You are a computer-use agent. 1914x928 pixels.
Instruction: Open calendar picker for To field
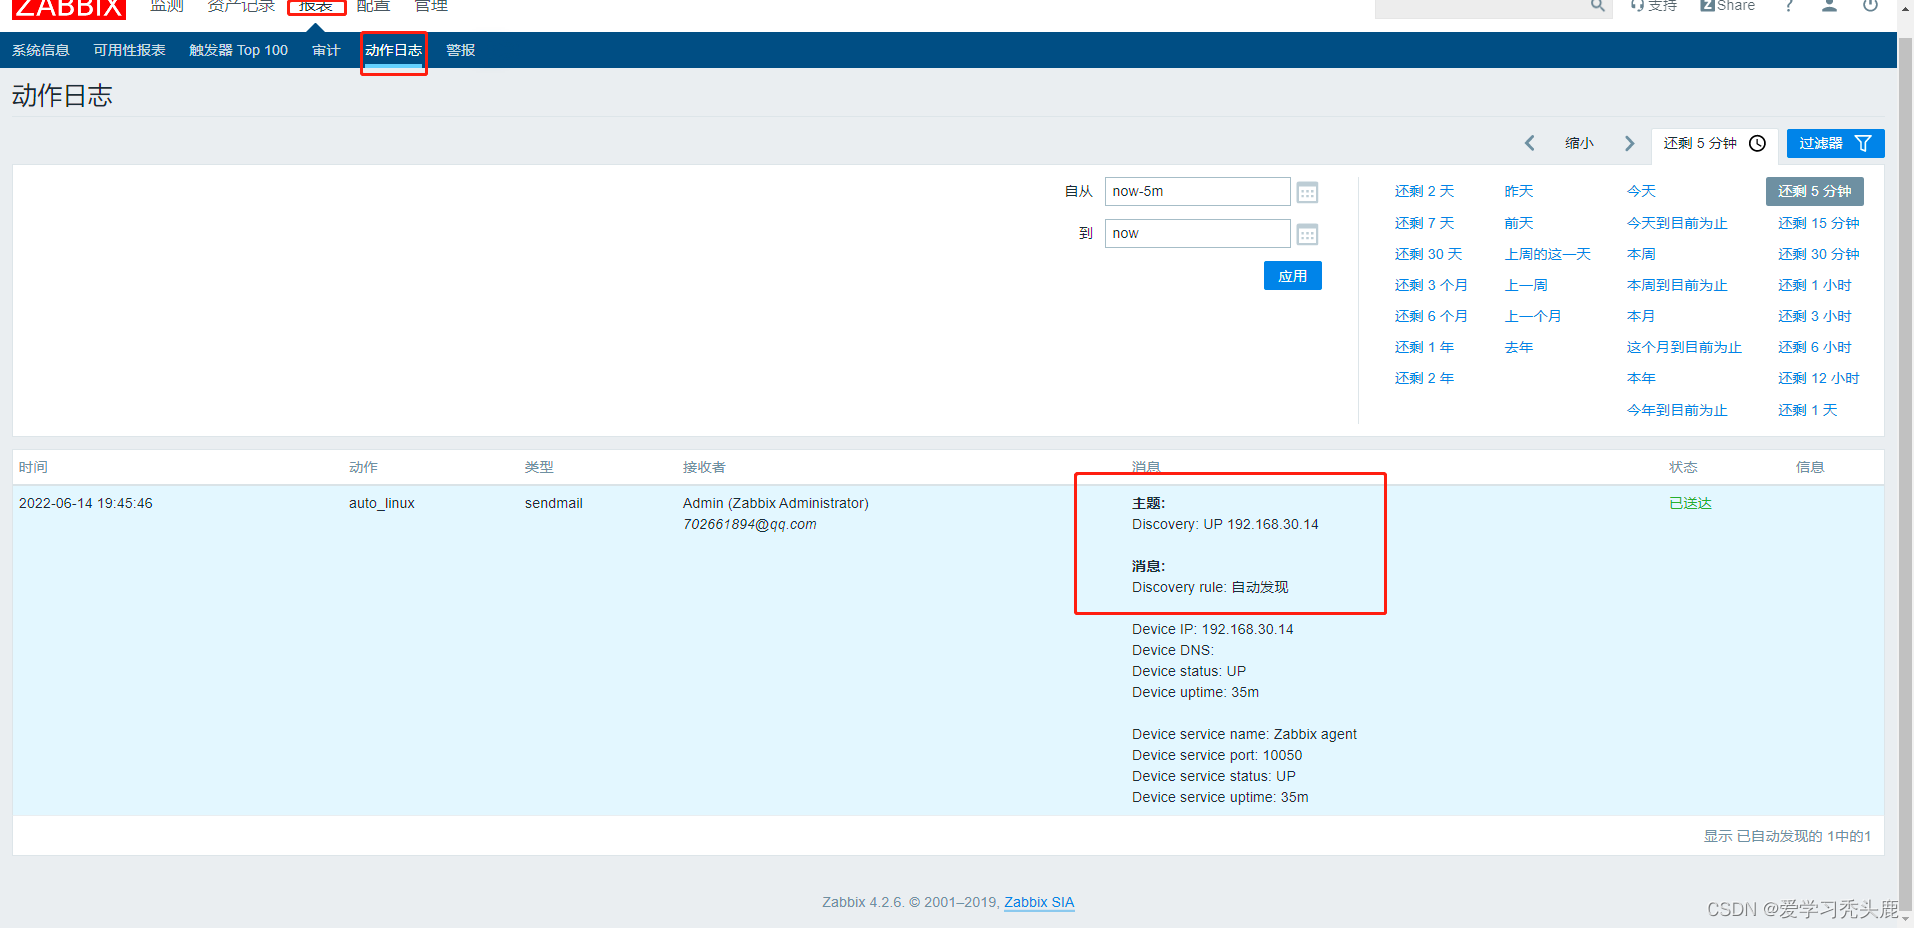1307,234
